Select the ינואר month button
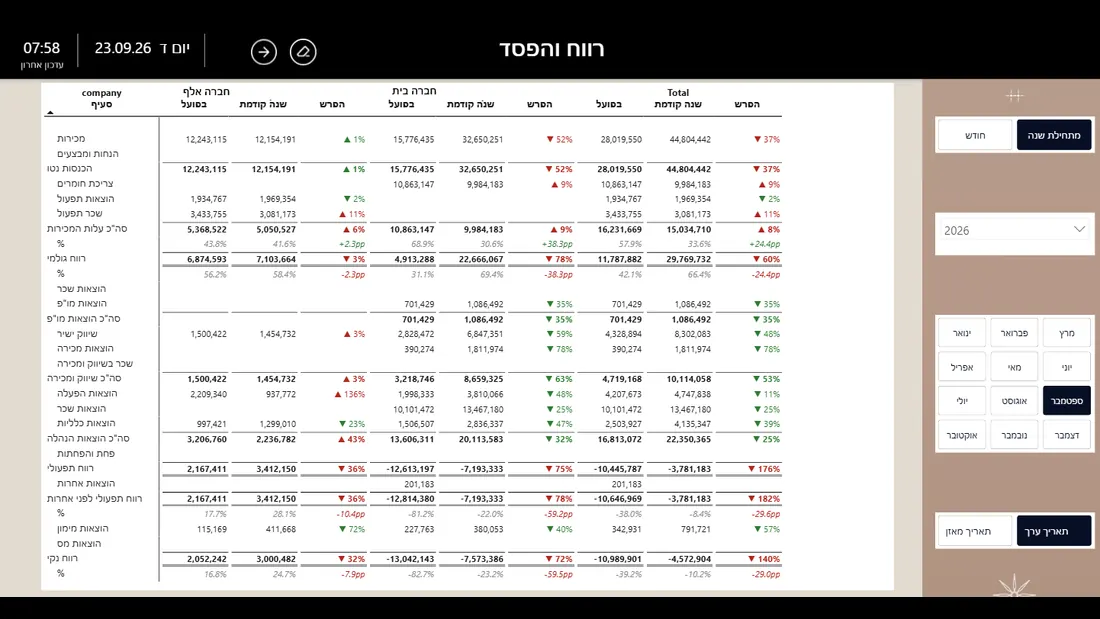Viewport: 1100px width, 619px height. (x=962, y=333)
